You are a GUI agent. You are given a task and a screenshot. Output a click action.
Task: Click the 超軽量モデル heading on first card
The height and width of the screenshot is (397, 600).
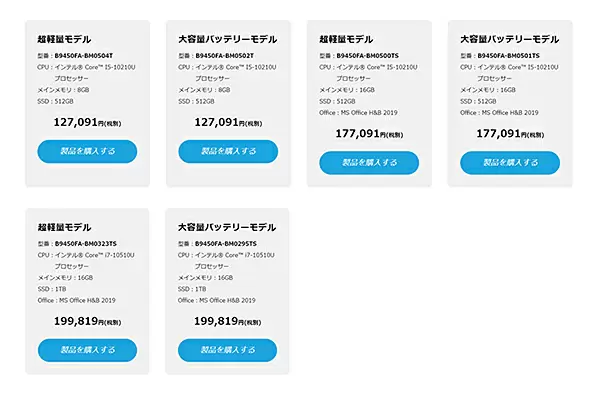point(64,39)
